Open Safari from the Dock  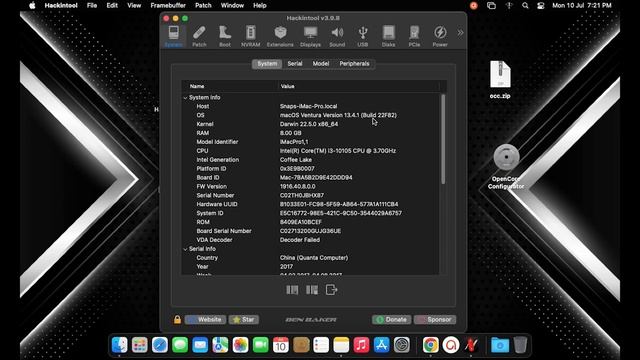(160, 345)
